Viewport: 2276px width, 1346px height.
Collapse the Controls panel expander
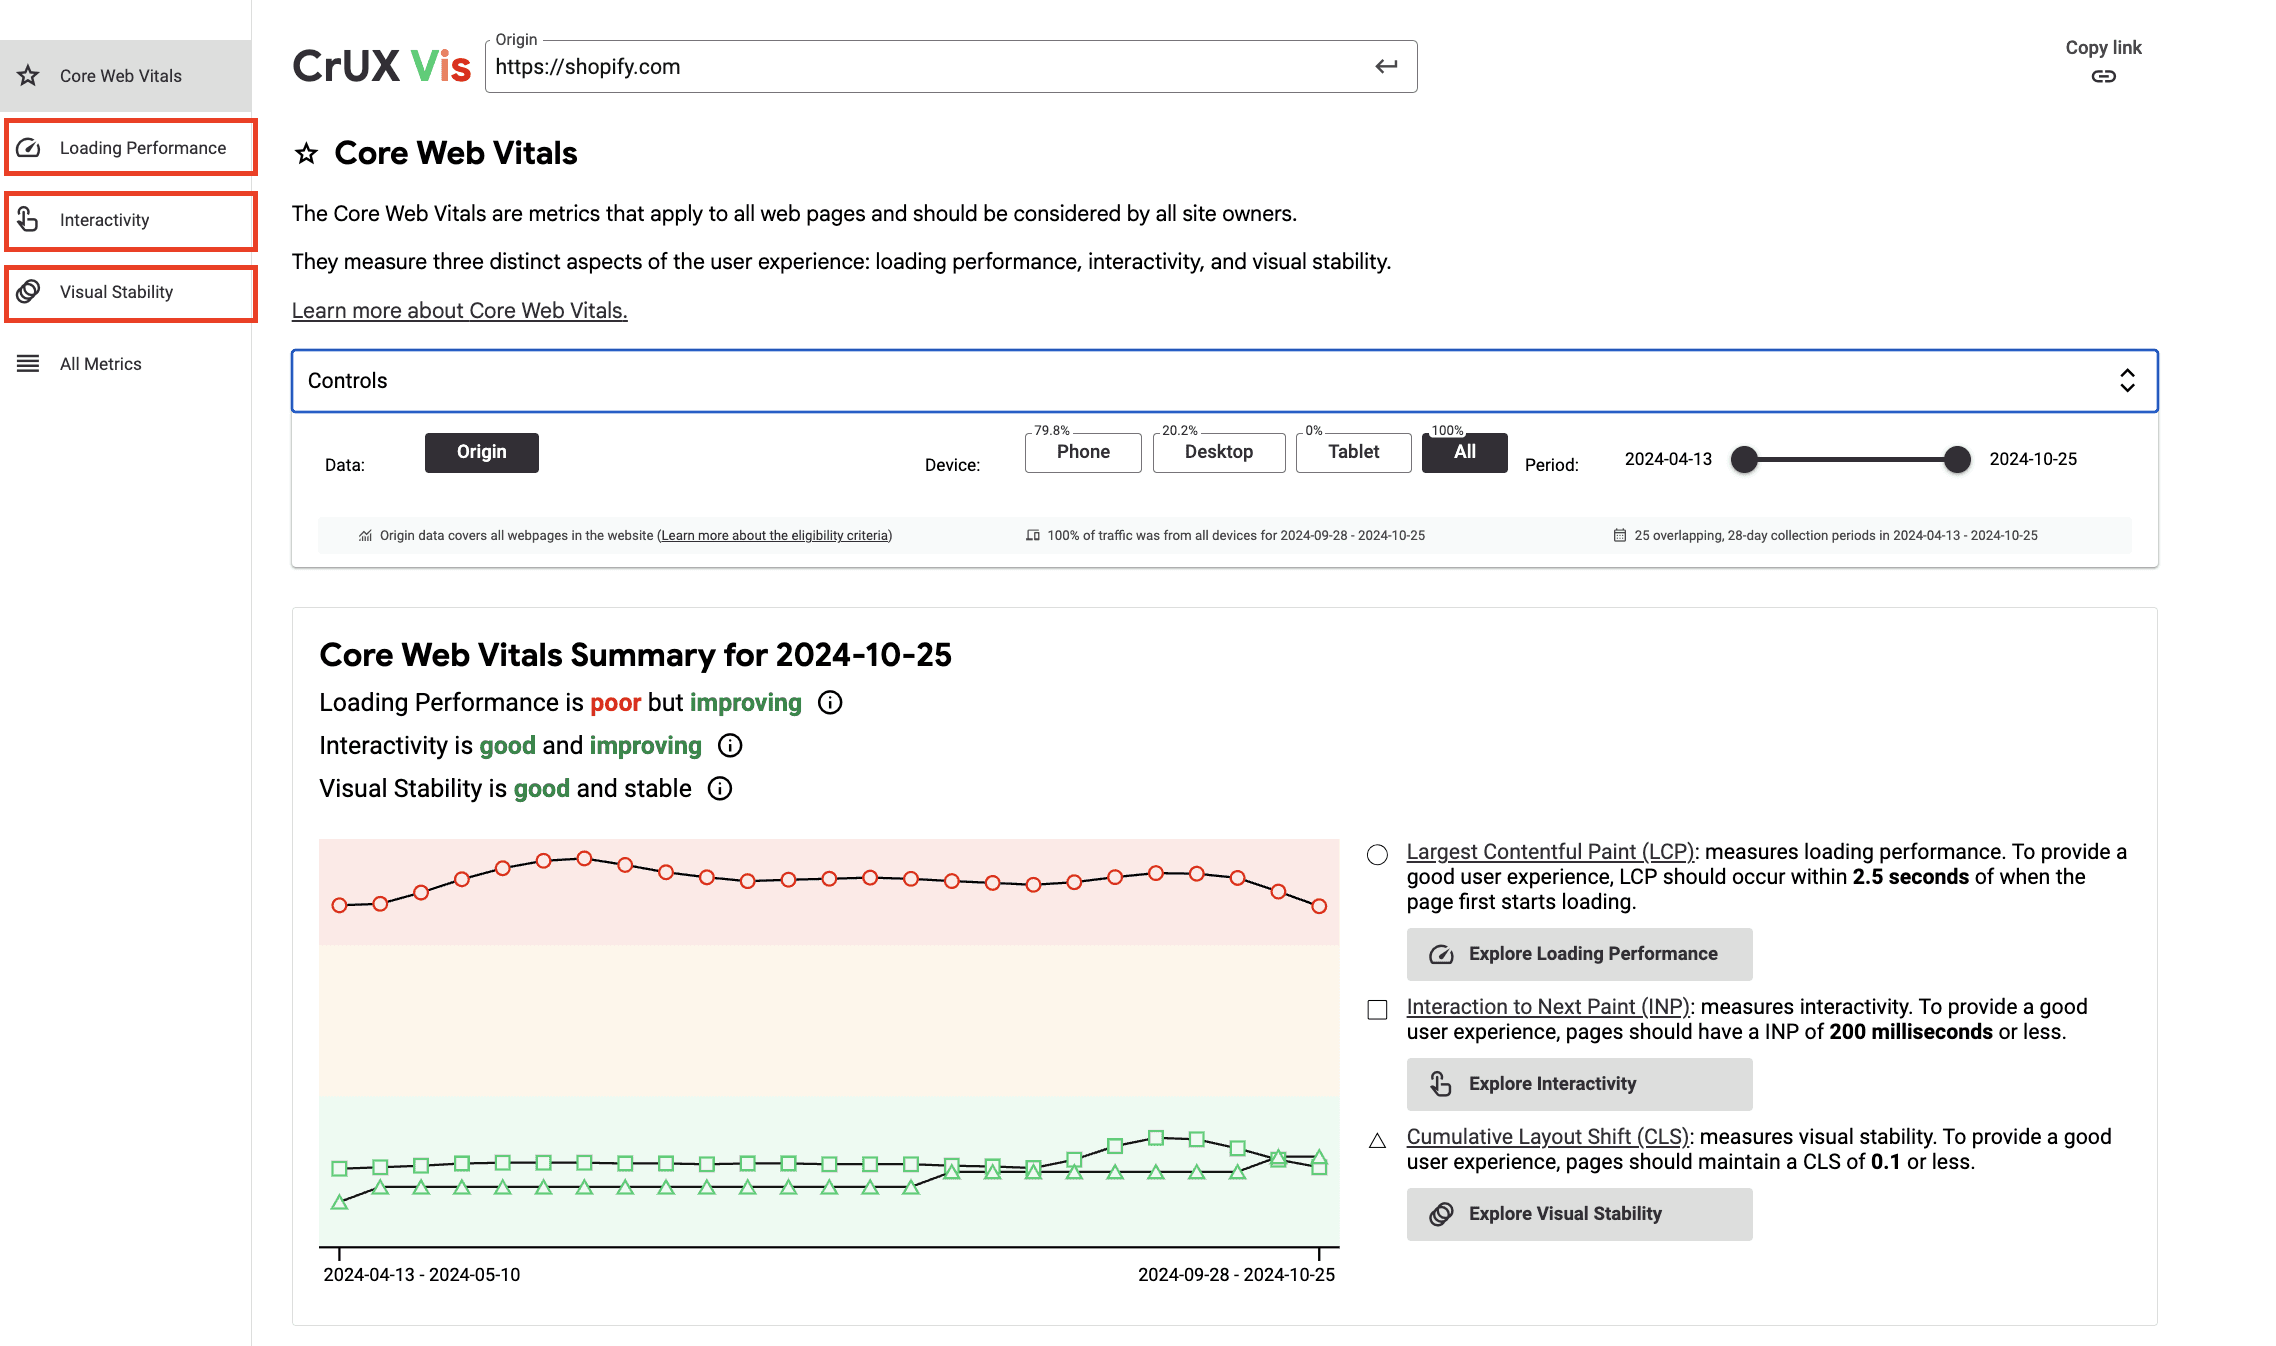[x=2127, y=381]
